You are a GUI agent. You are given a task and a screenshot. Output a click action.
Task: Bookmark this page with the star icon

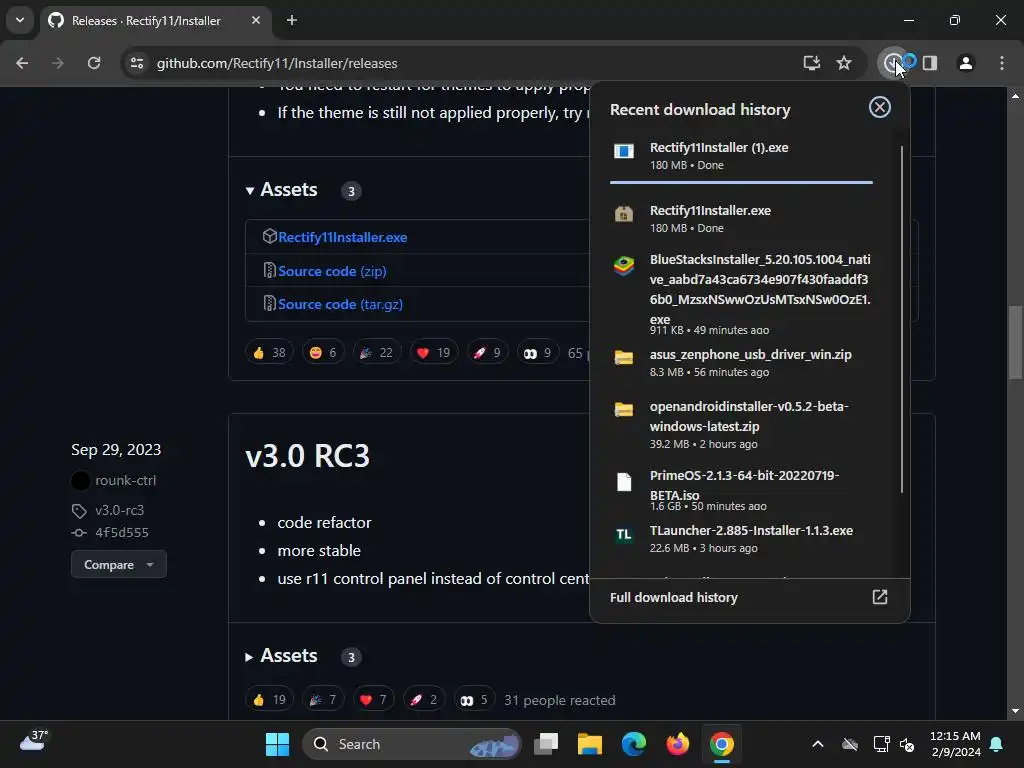point(844,63)
